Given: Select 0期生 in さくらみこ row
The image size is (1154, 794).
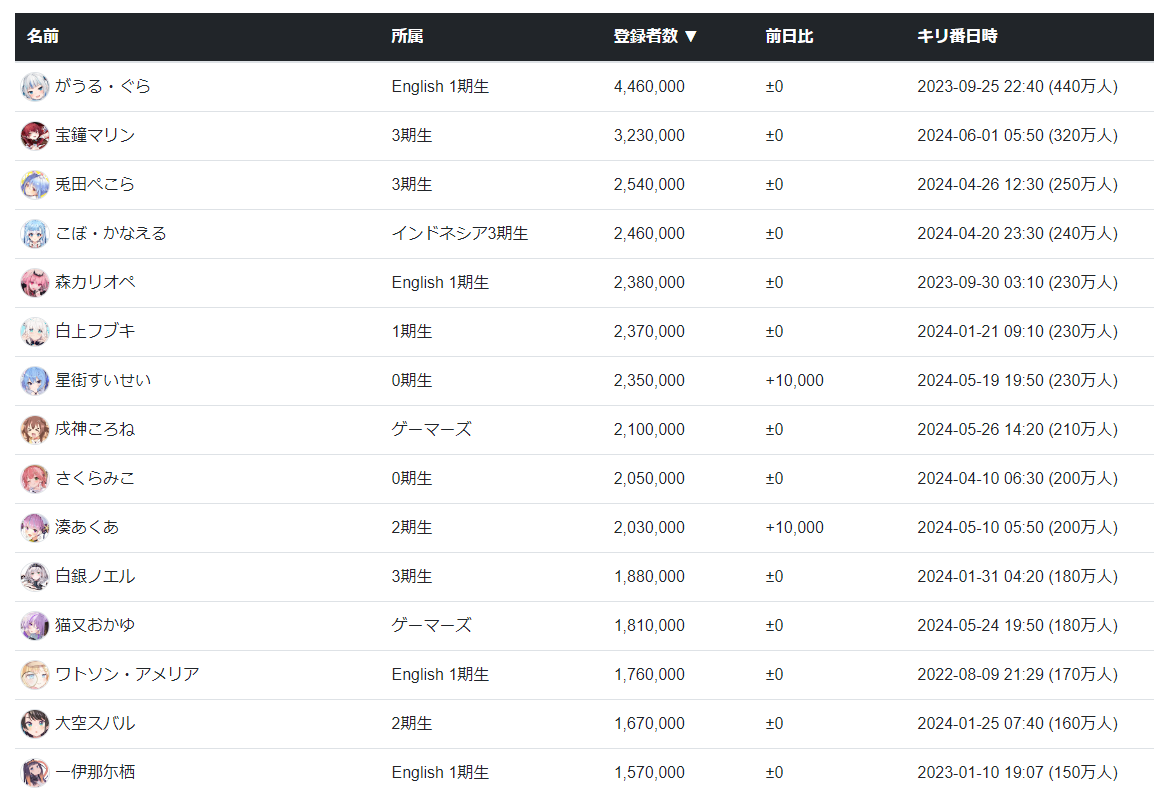Looking at the screenshot, I should (x=411, y=478).
